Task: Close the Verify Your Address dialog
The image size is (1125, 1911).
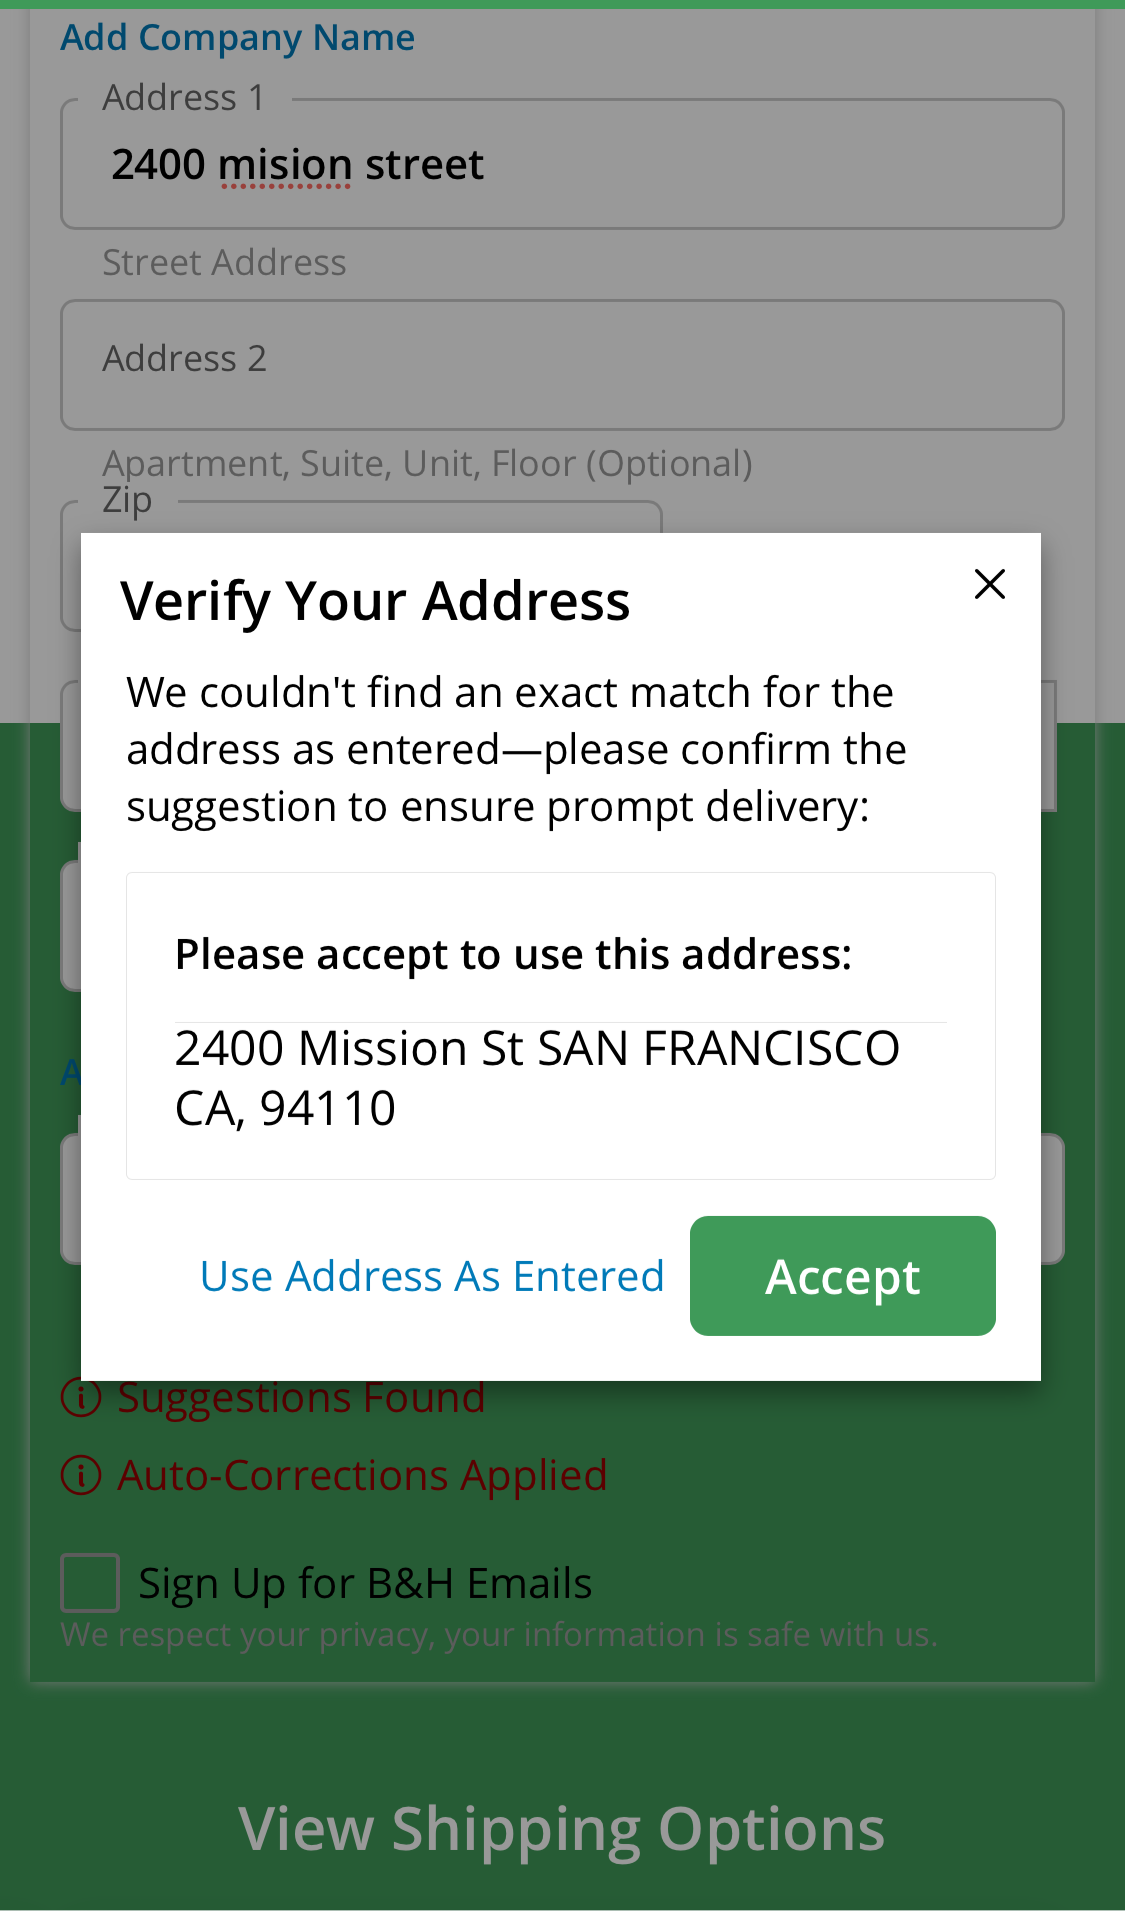Action: [989, 584]
